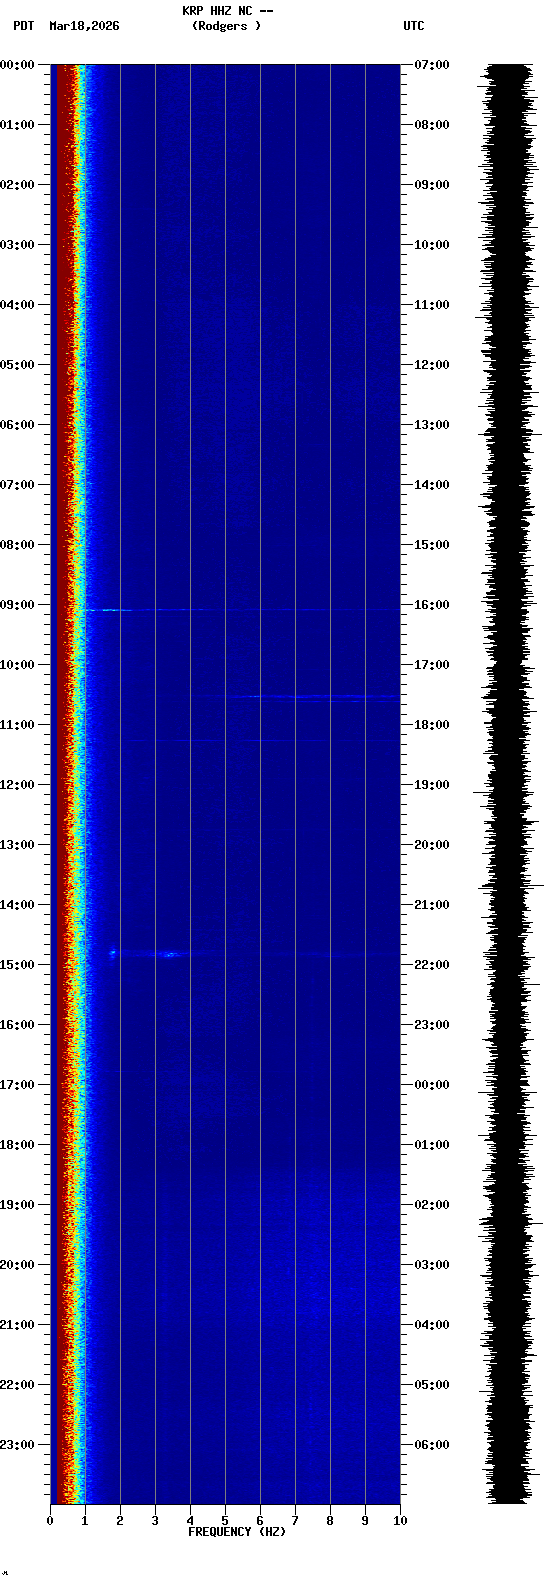Screen dimensions: 552x1584
Task: Click the seismogram waveform trace on the right
Action: (x=509, y=784)
